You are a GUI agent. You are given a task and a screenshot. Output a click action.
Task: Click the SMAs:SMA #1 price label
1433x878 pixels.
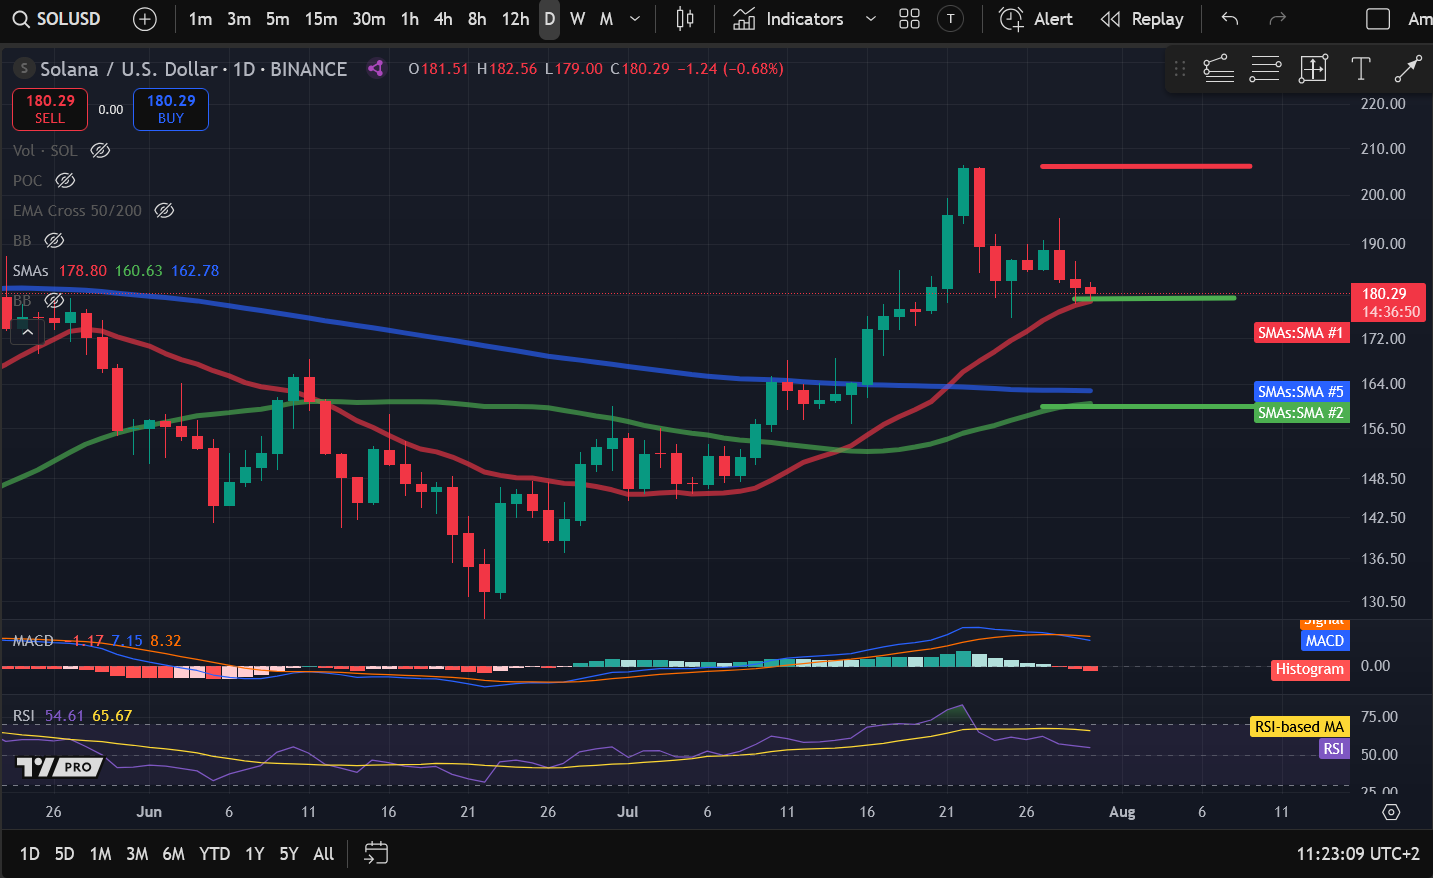1300,333
